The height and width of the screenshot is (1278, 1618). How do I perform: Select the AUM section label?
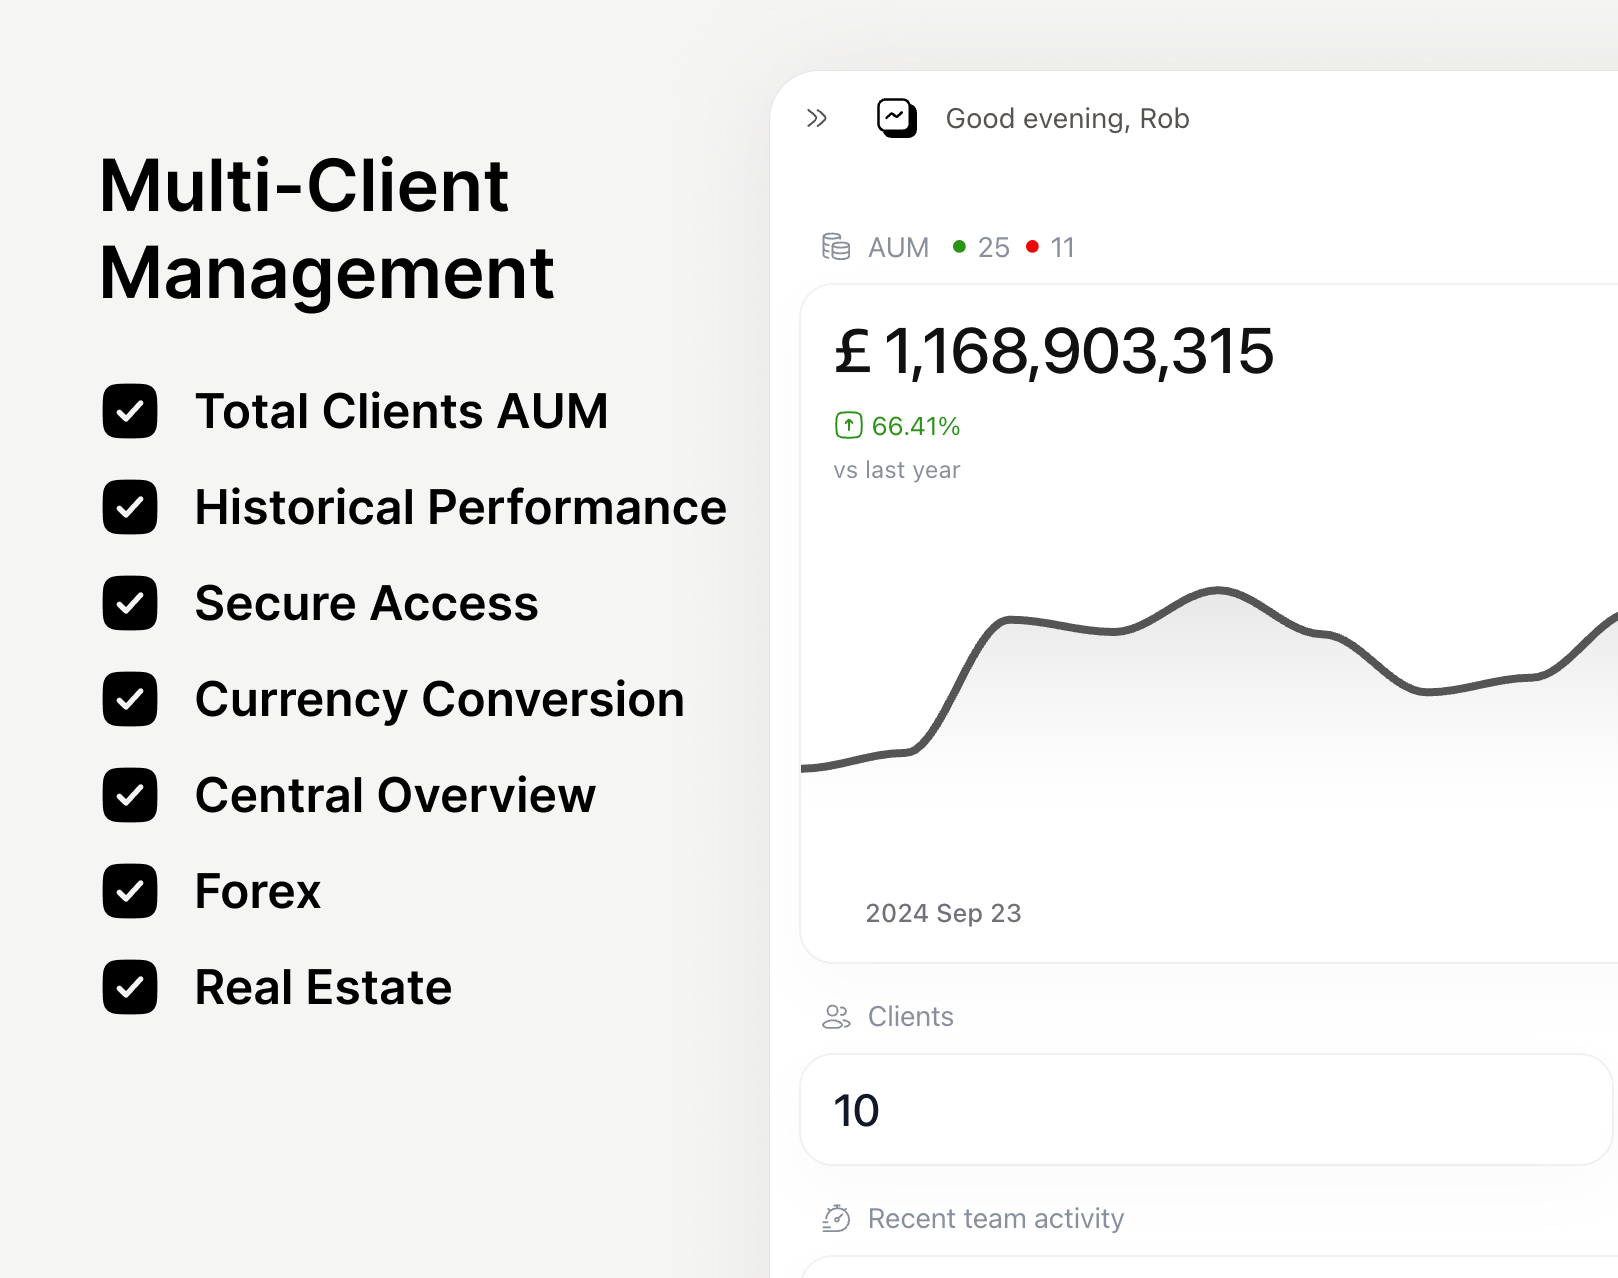coord(898,247)
